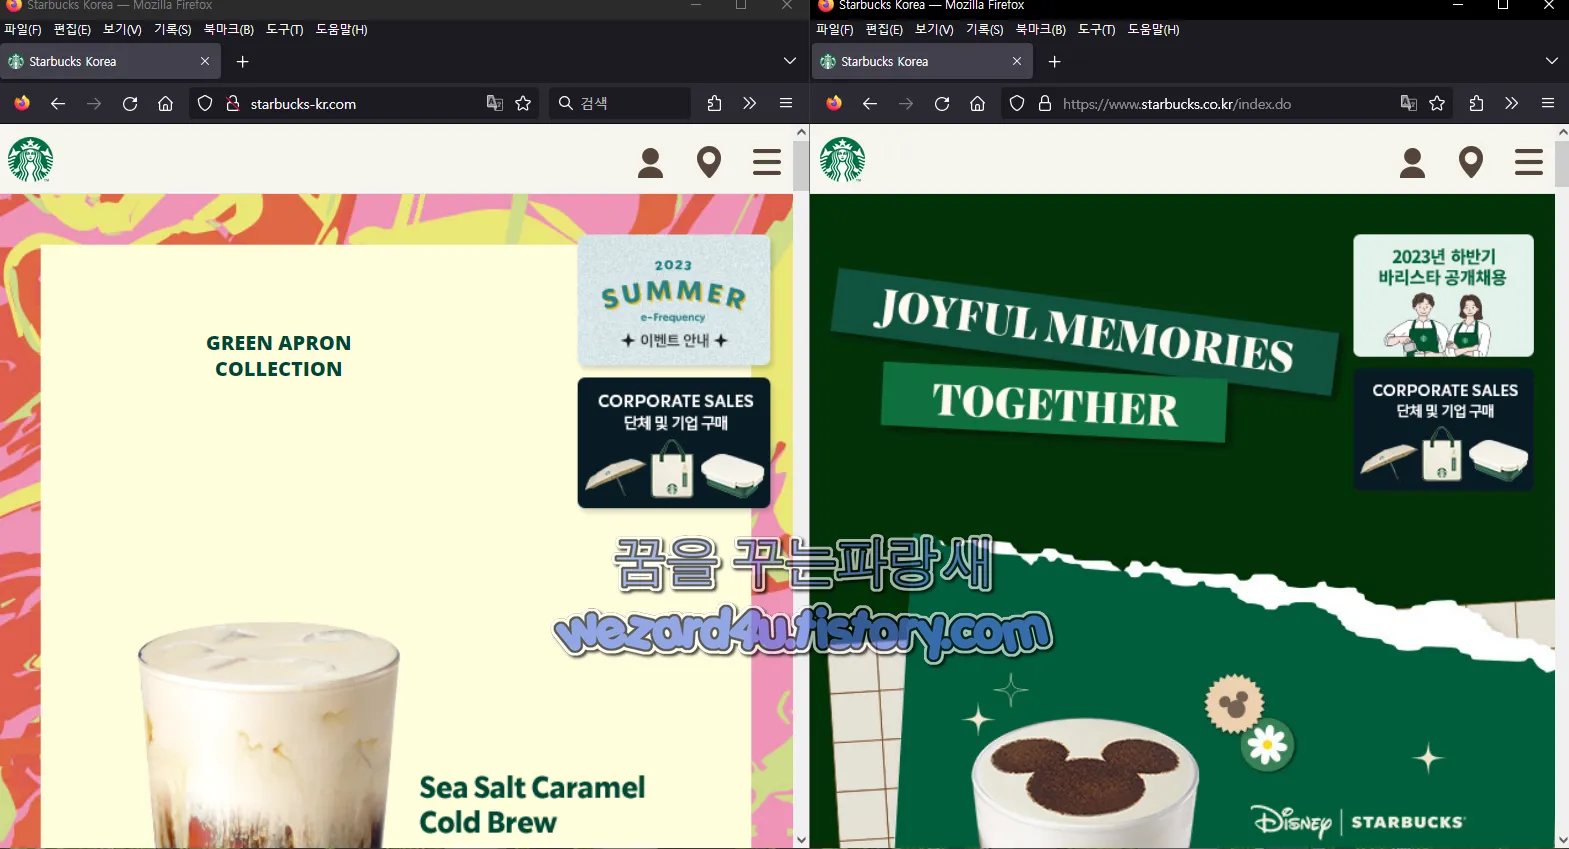
Task: Open new tab in left window
Action: (x=242, y=61)
